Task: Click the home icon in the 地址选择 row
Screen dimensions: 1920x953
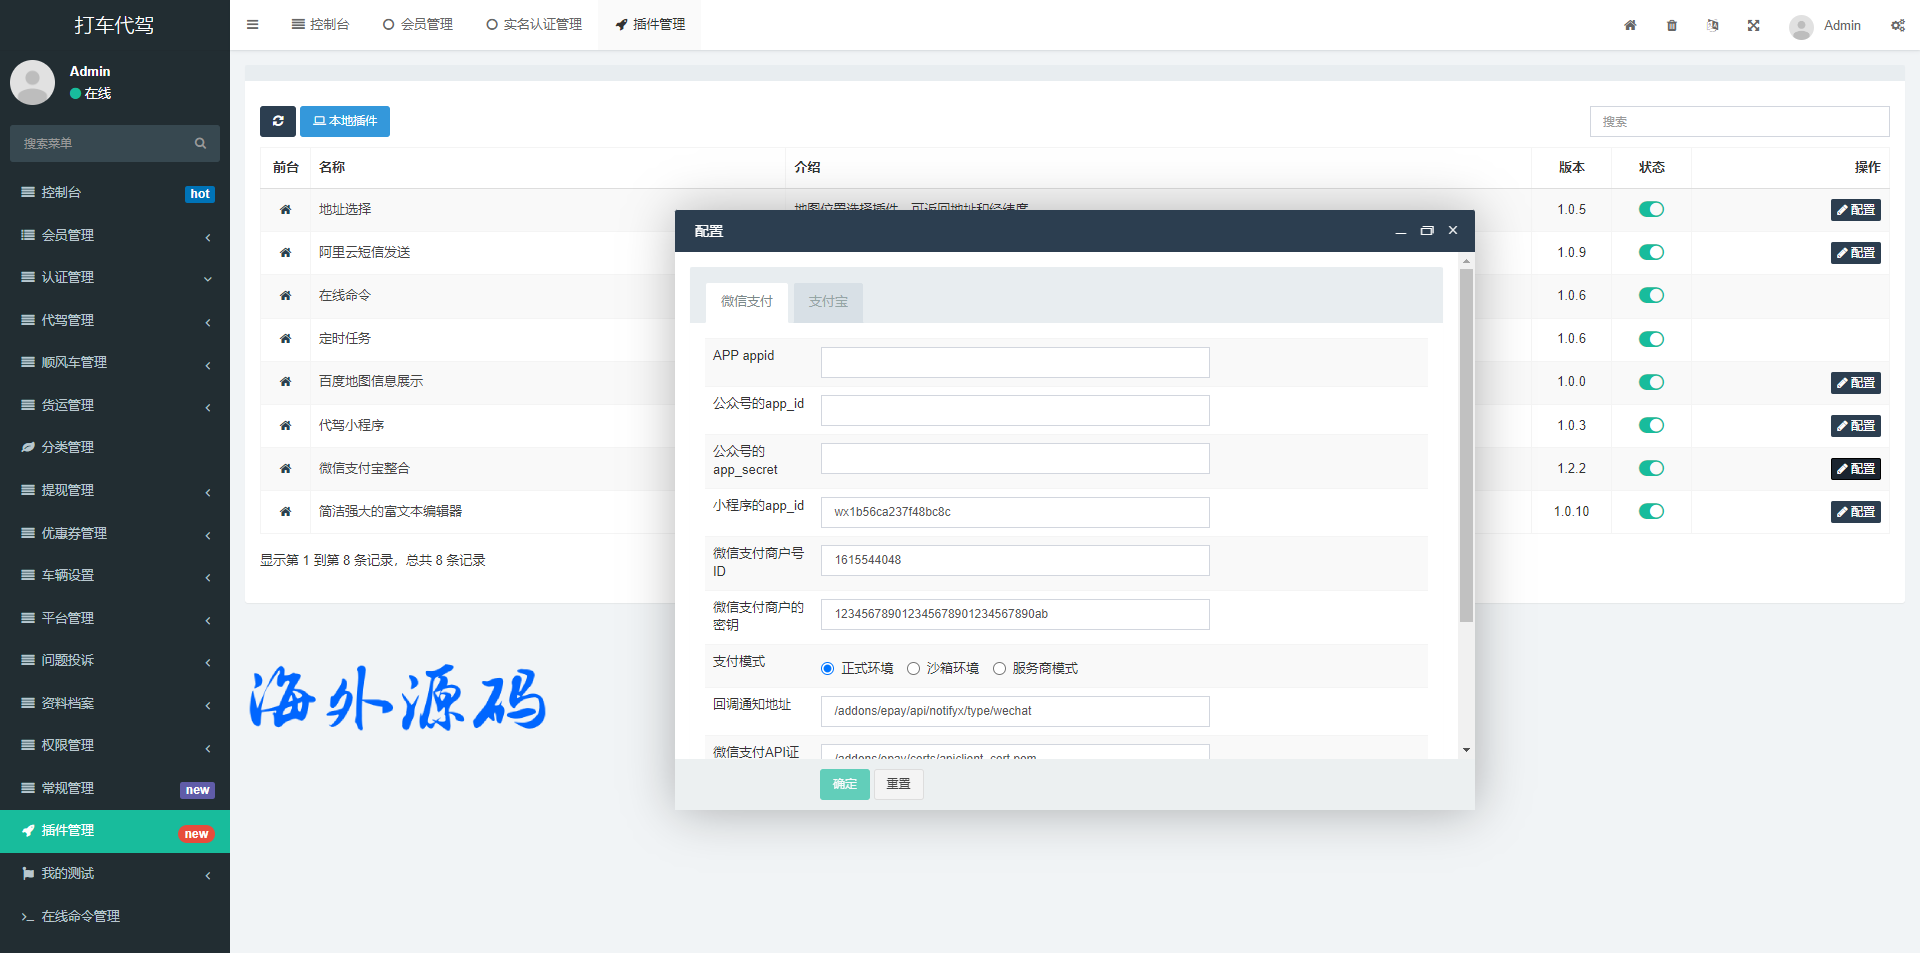Action: [x=285, y=210]
